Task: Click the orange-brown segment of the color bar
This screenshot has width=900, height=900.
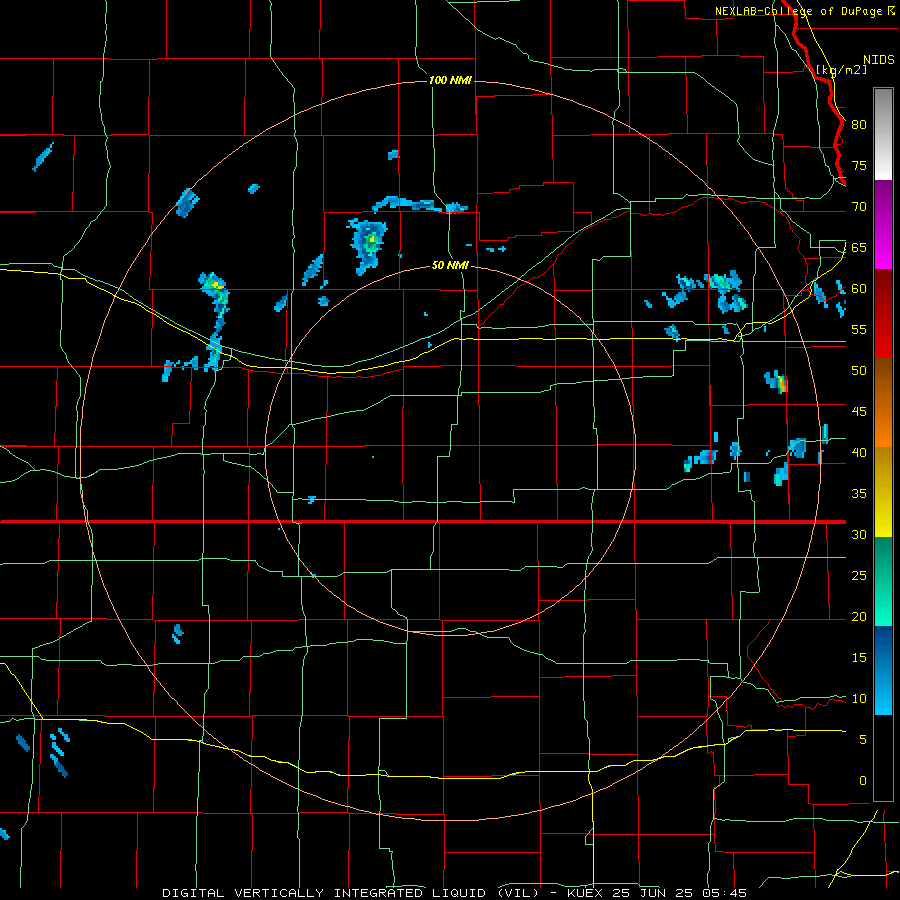Action: [883, 402]
